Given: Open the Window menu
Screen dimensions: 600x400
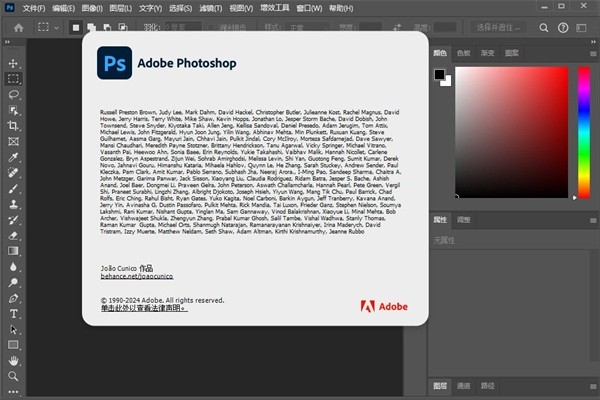Looking at the screenshot, I should tap(309, 8).
